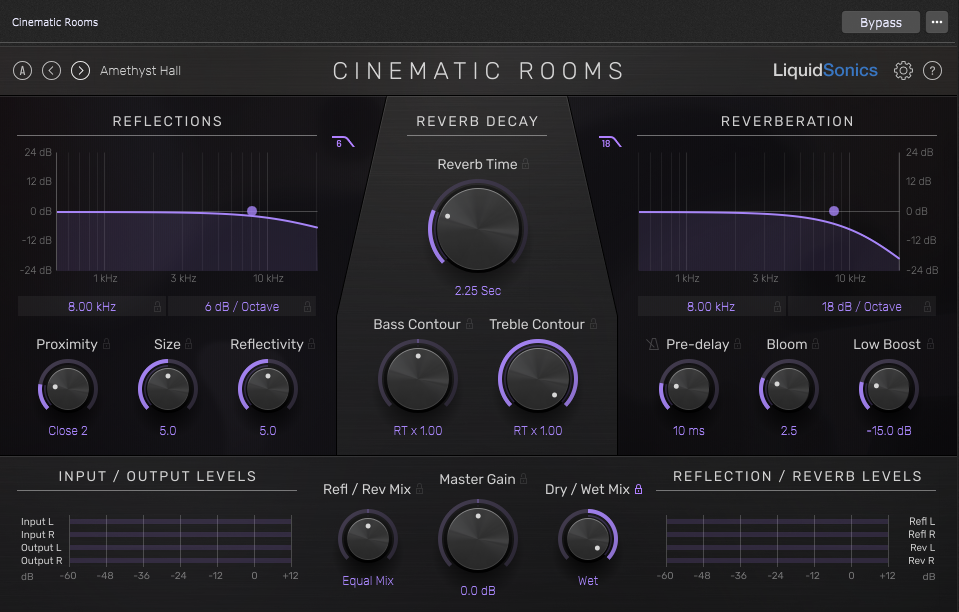This screenshot has height=612, width=959.
Task: Toggle the Refl / Rev Mix lock
Action: (x=420, y=489)
